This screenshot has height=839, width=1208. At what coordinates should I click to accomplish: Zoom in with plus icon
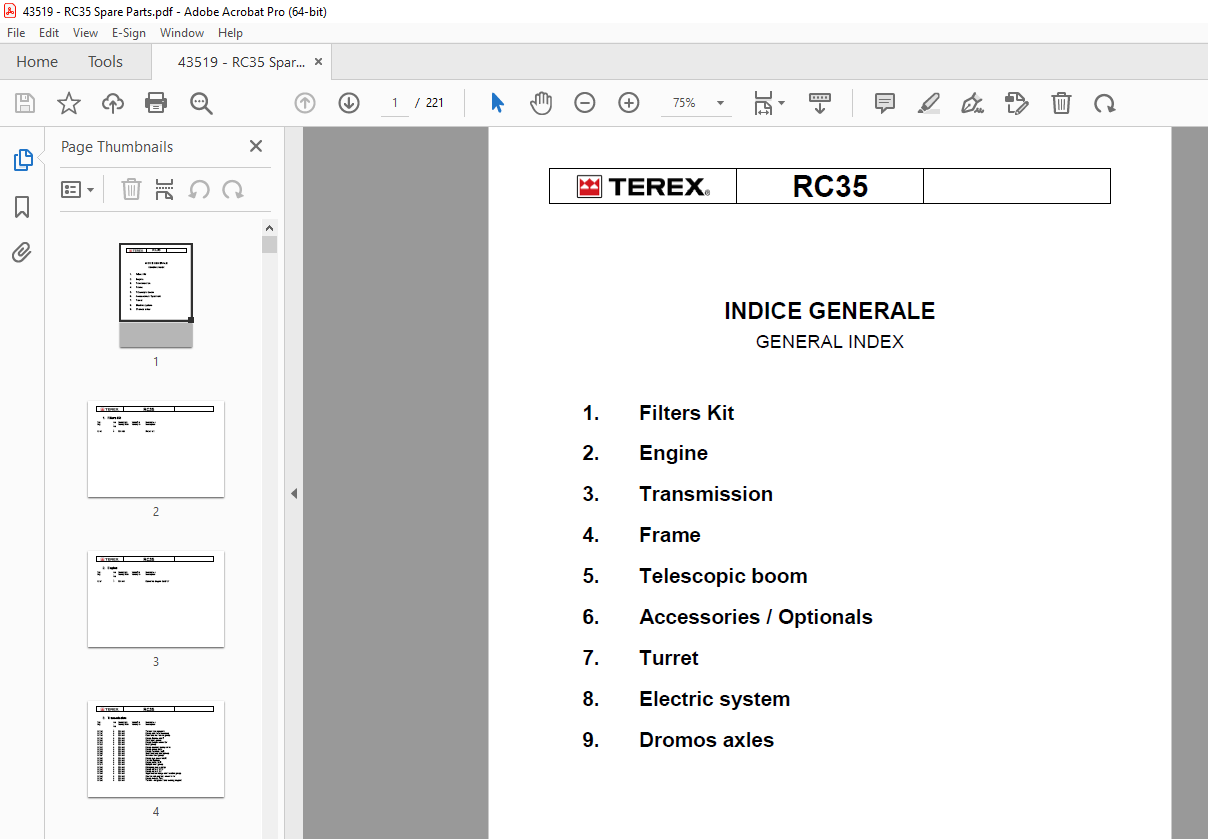coord(629,103)
